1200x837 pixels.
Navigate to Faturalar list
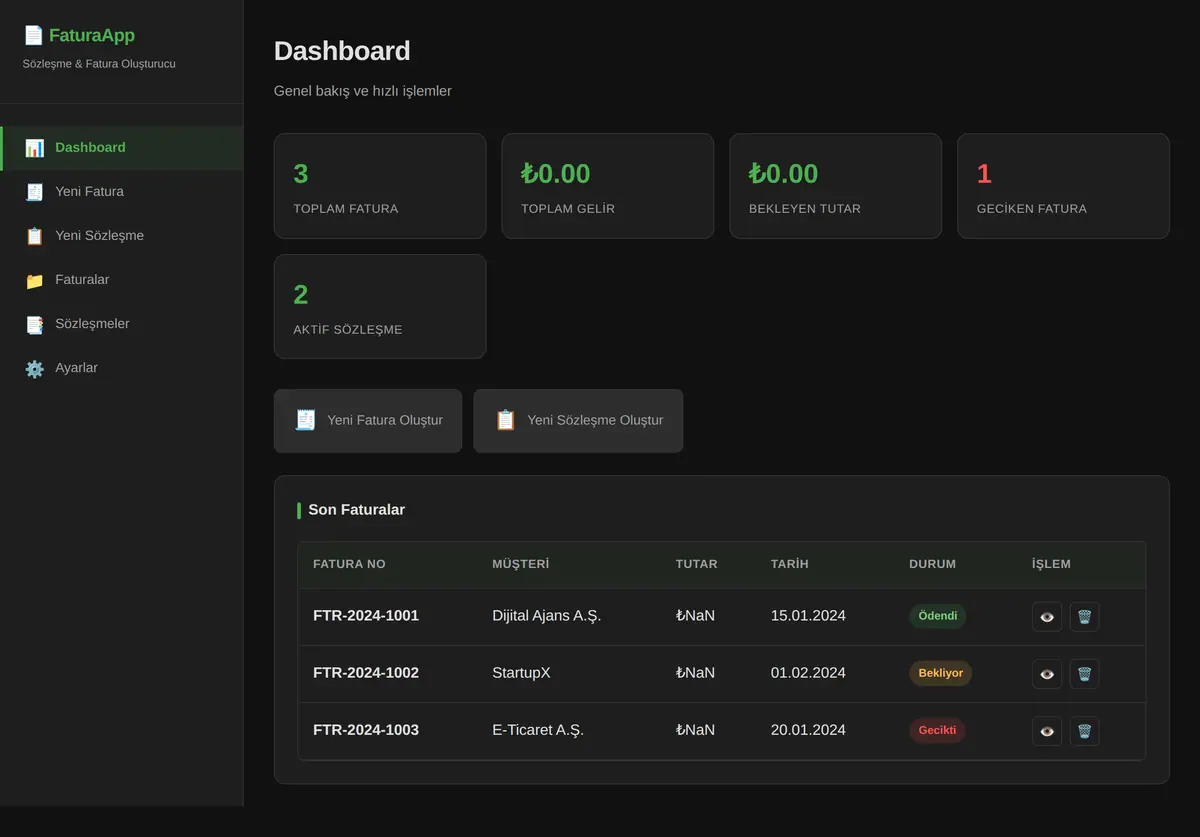point(121,280)
